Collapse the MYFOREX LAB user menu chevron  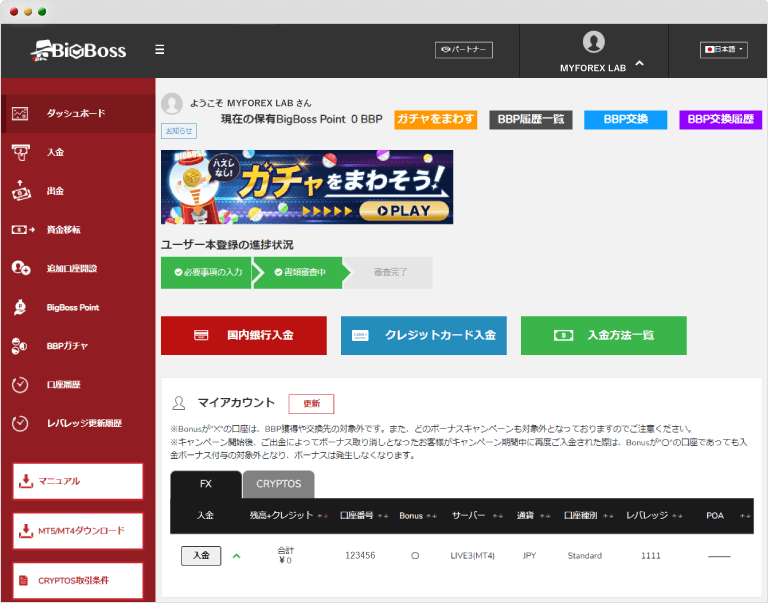coord(639,64)
